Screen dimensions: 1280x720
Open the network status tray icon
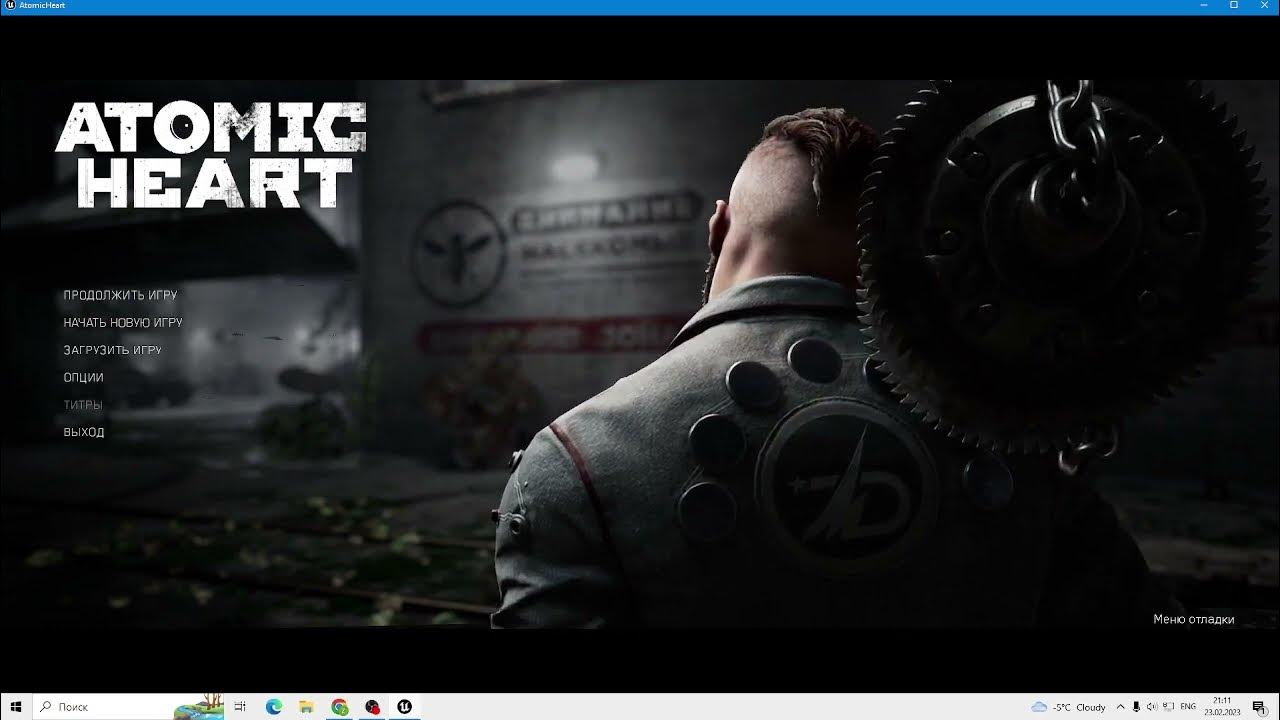[1168, 707]
